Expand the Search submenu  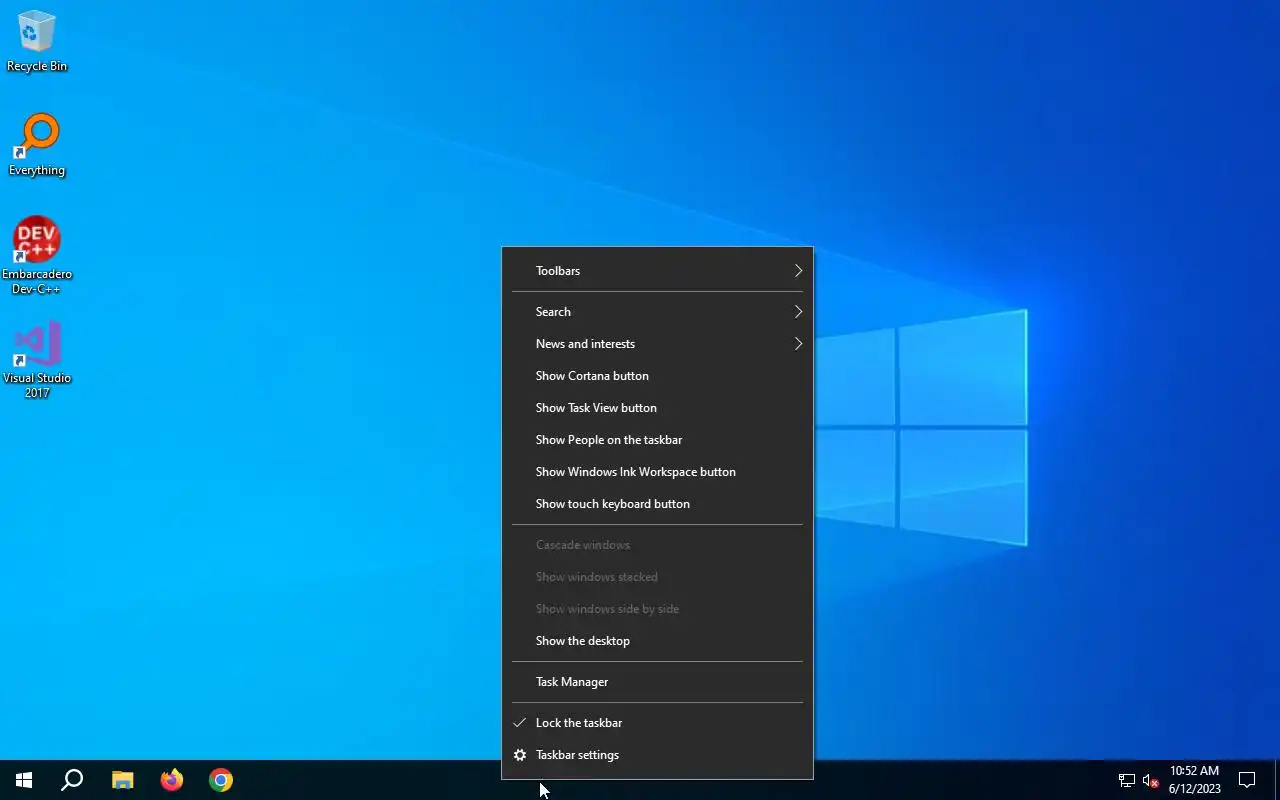click(x=657, y=312)
